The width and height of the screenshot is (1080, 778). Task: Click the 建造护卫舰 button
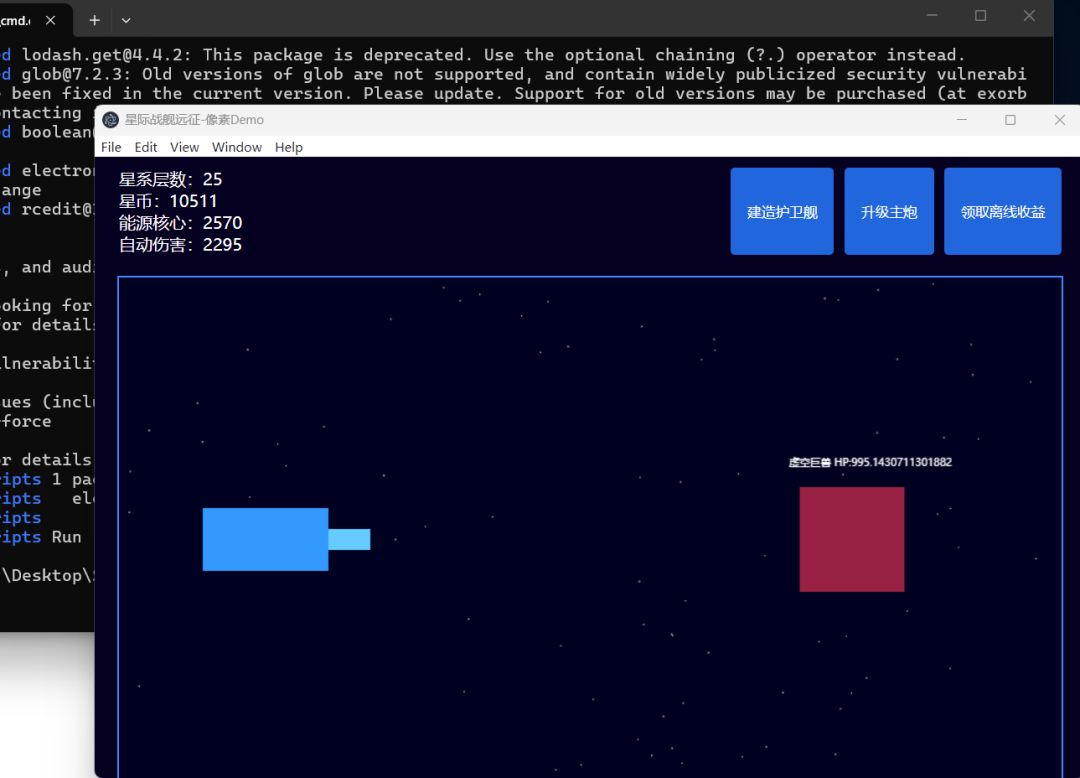[x=782, y=211]
